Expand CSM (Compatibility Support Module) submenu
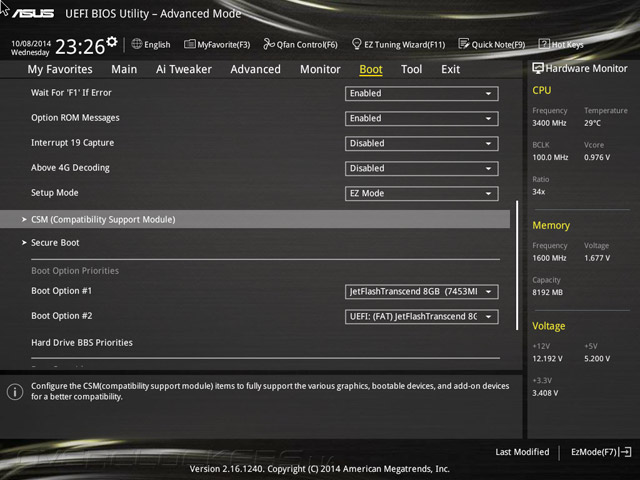 click(x=255, y=219)
